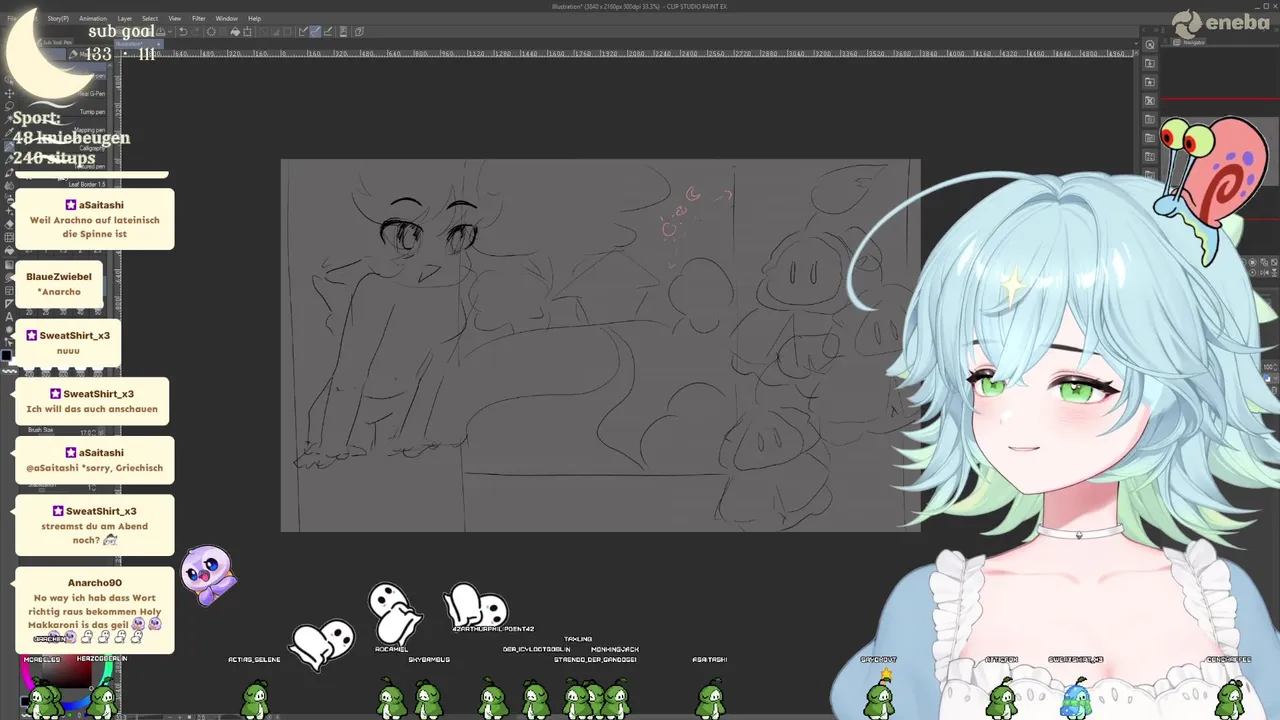The image size is (1280, 720).
Task: Click the black main color swatch
Action: click(7, 354)
